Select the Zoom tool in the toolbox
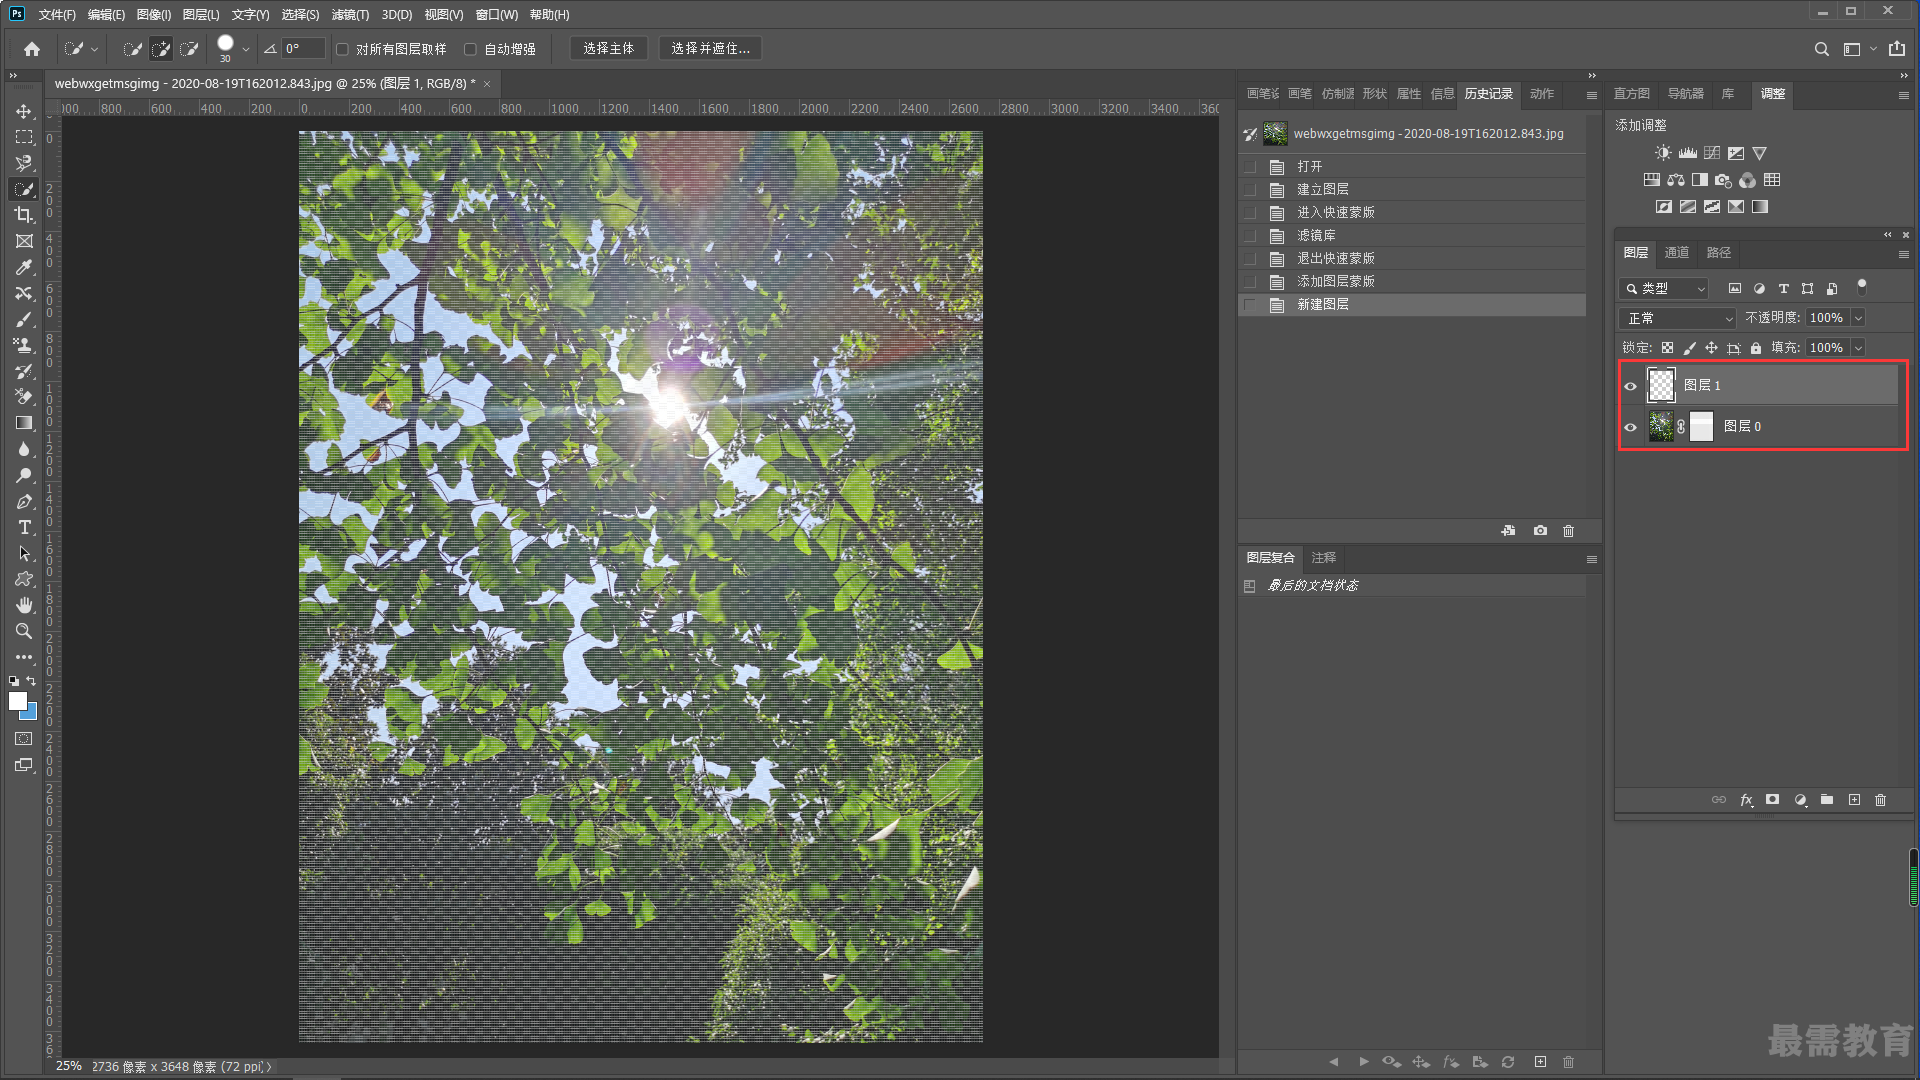Image resolution: width=1920 pixels, height=1080 pixels. point(24,631)
